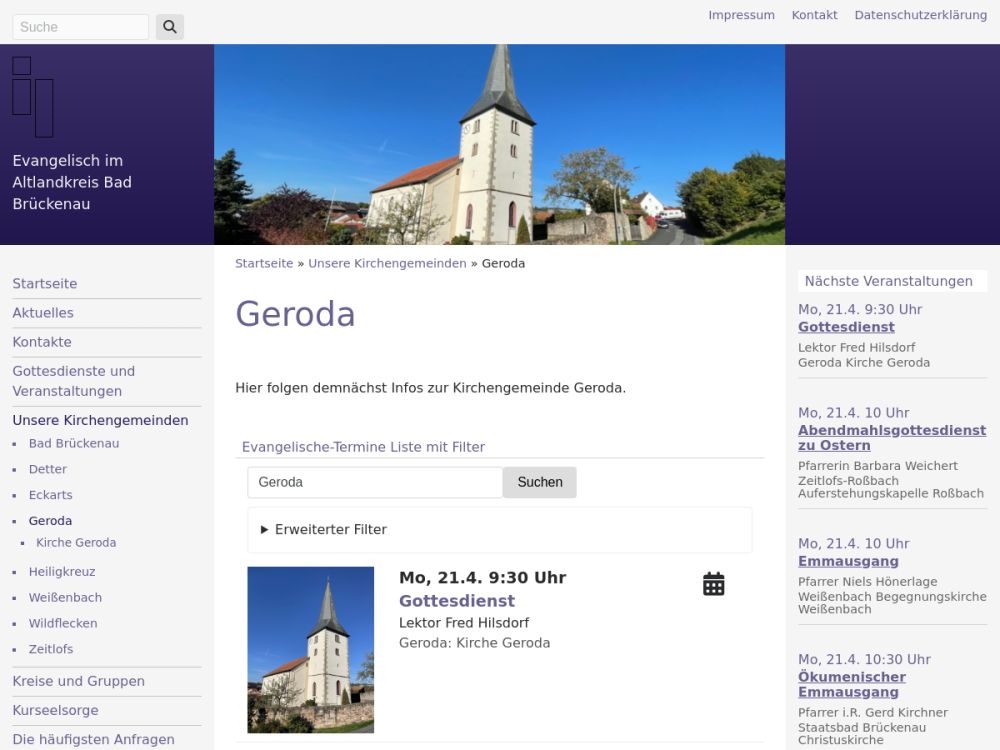Viewport: 1000px width, 750px height.
Task: Click the magnifier search icon button
Action: [170, 27]
